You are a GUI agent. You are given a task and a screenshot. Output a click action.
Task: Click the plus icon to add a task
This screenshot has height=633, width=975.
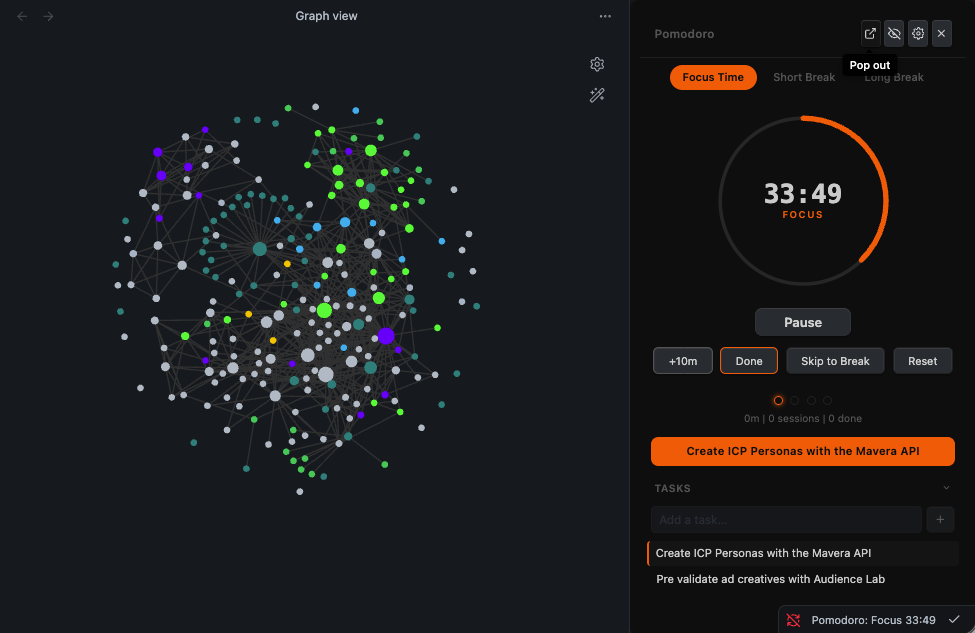click(x=939, y=519)
